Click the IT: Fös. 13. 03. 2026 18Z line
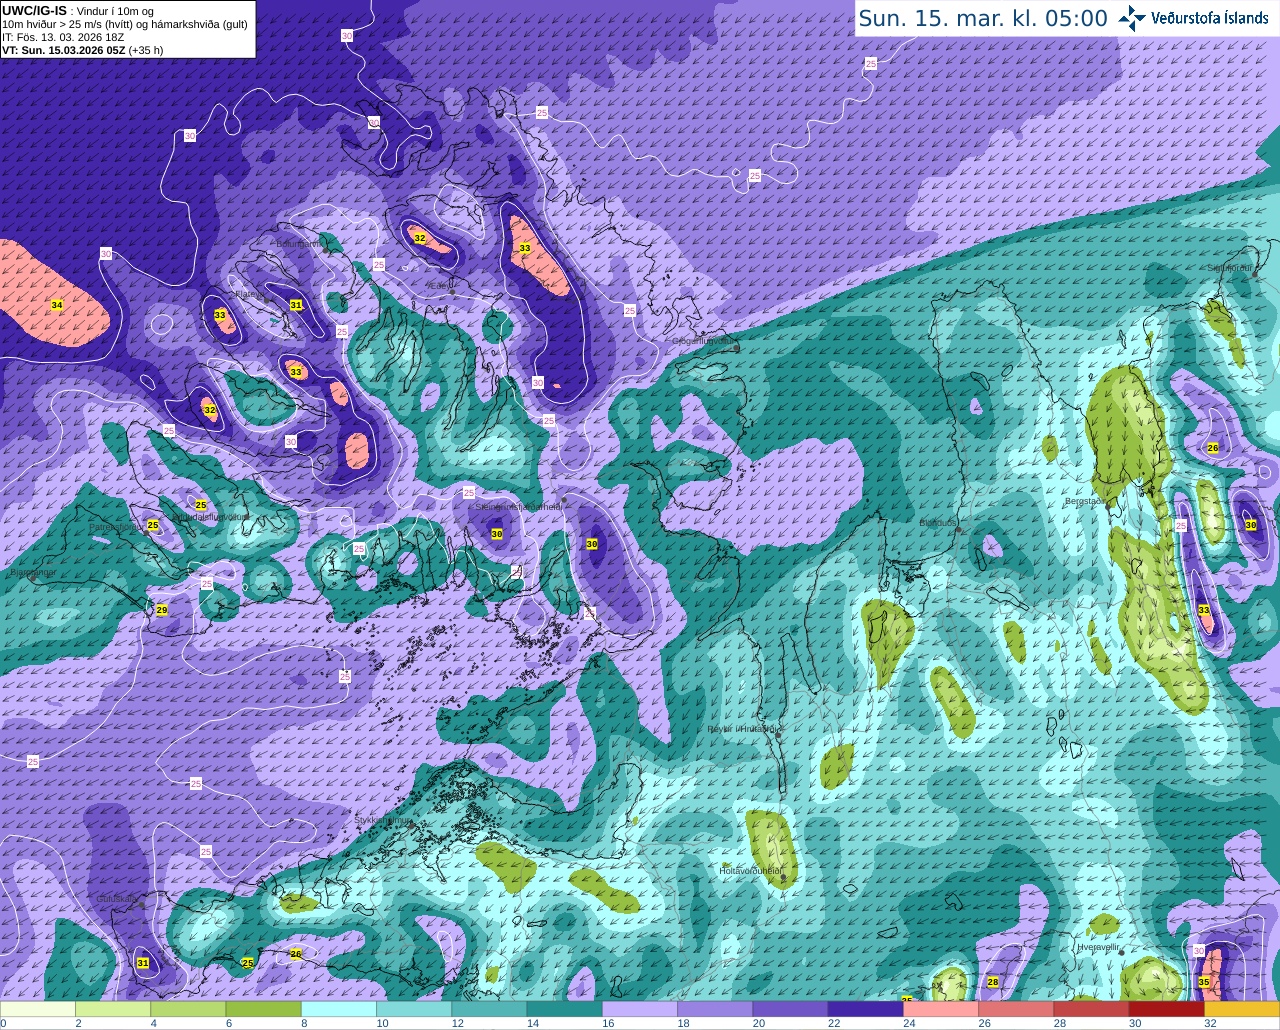Viewport: 1280px width, 1030px height. (63, 37)
